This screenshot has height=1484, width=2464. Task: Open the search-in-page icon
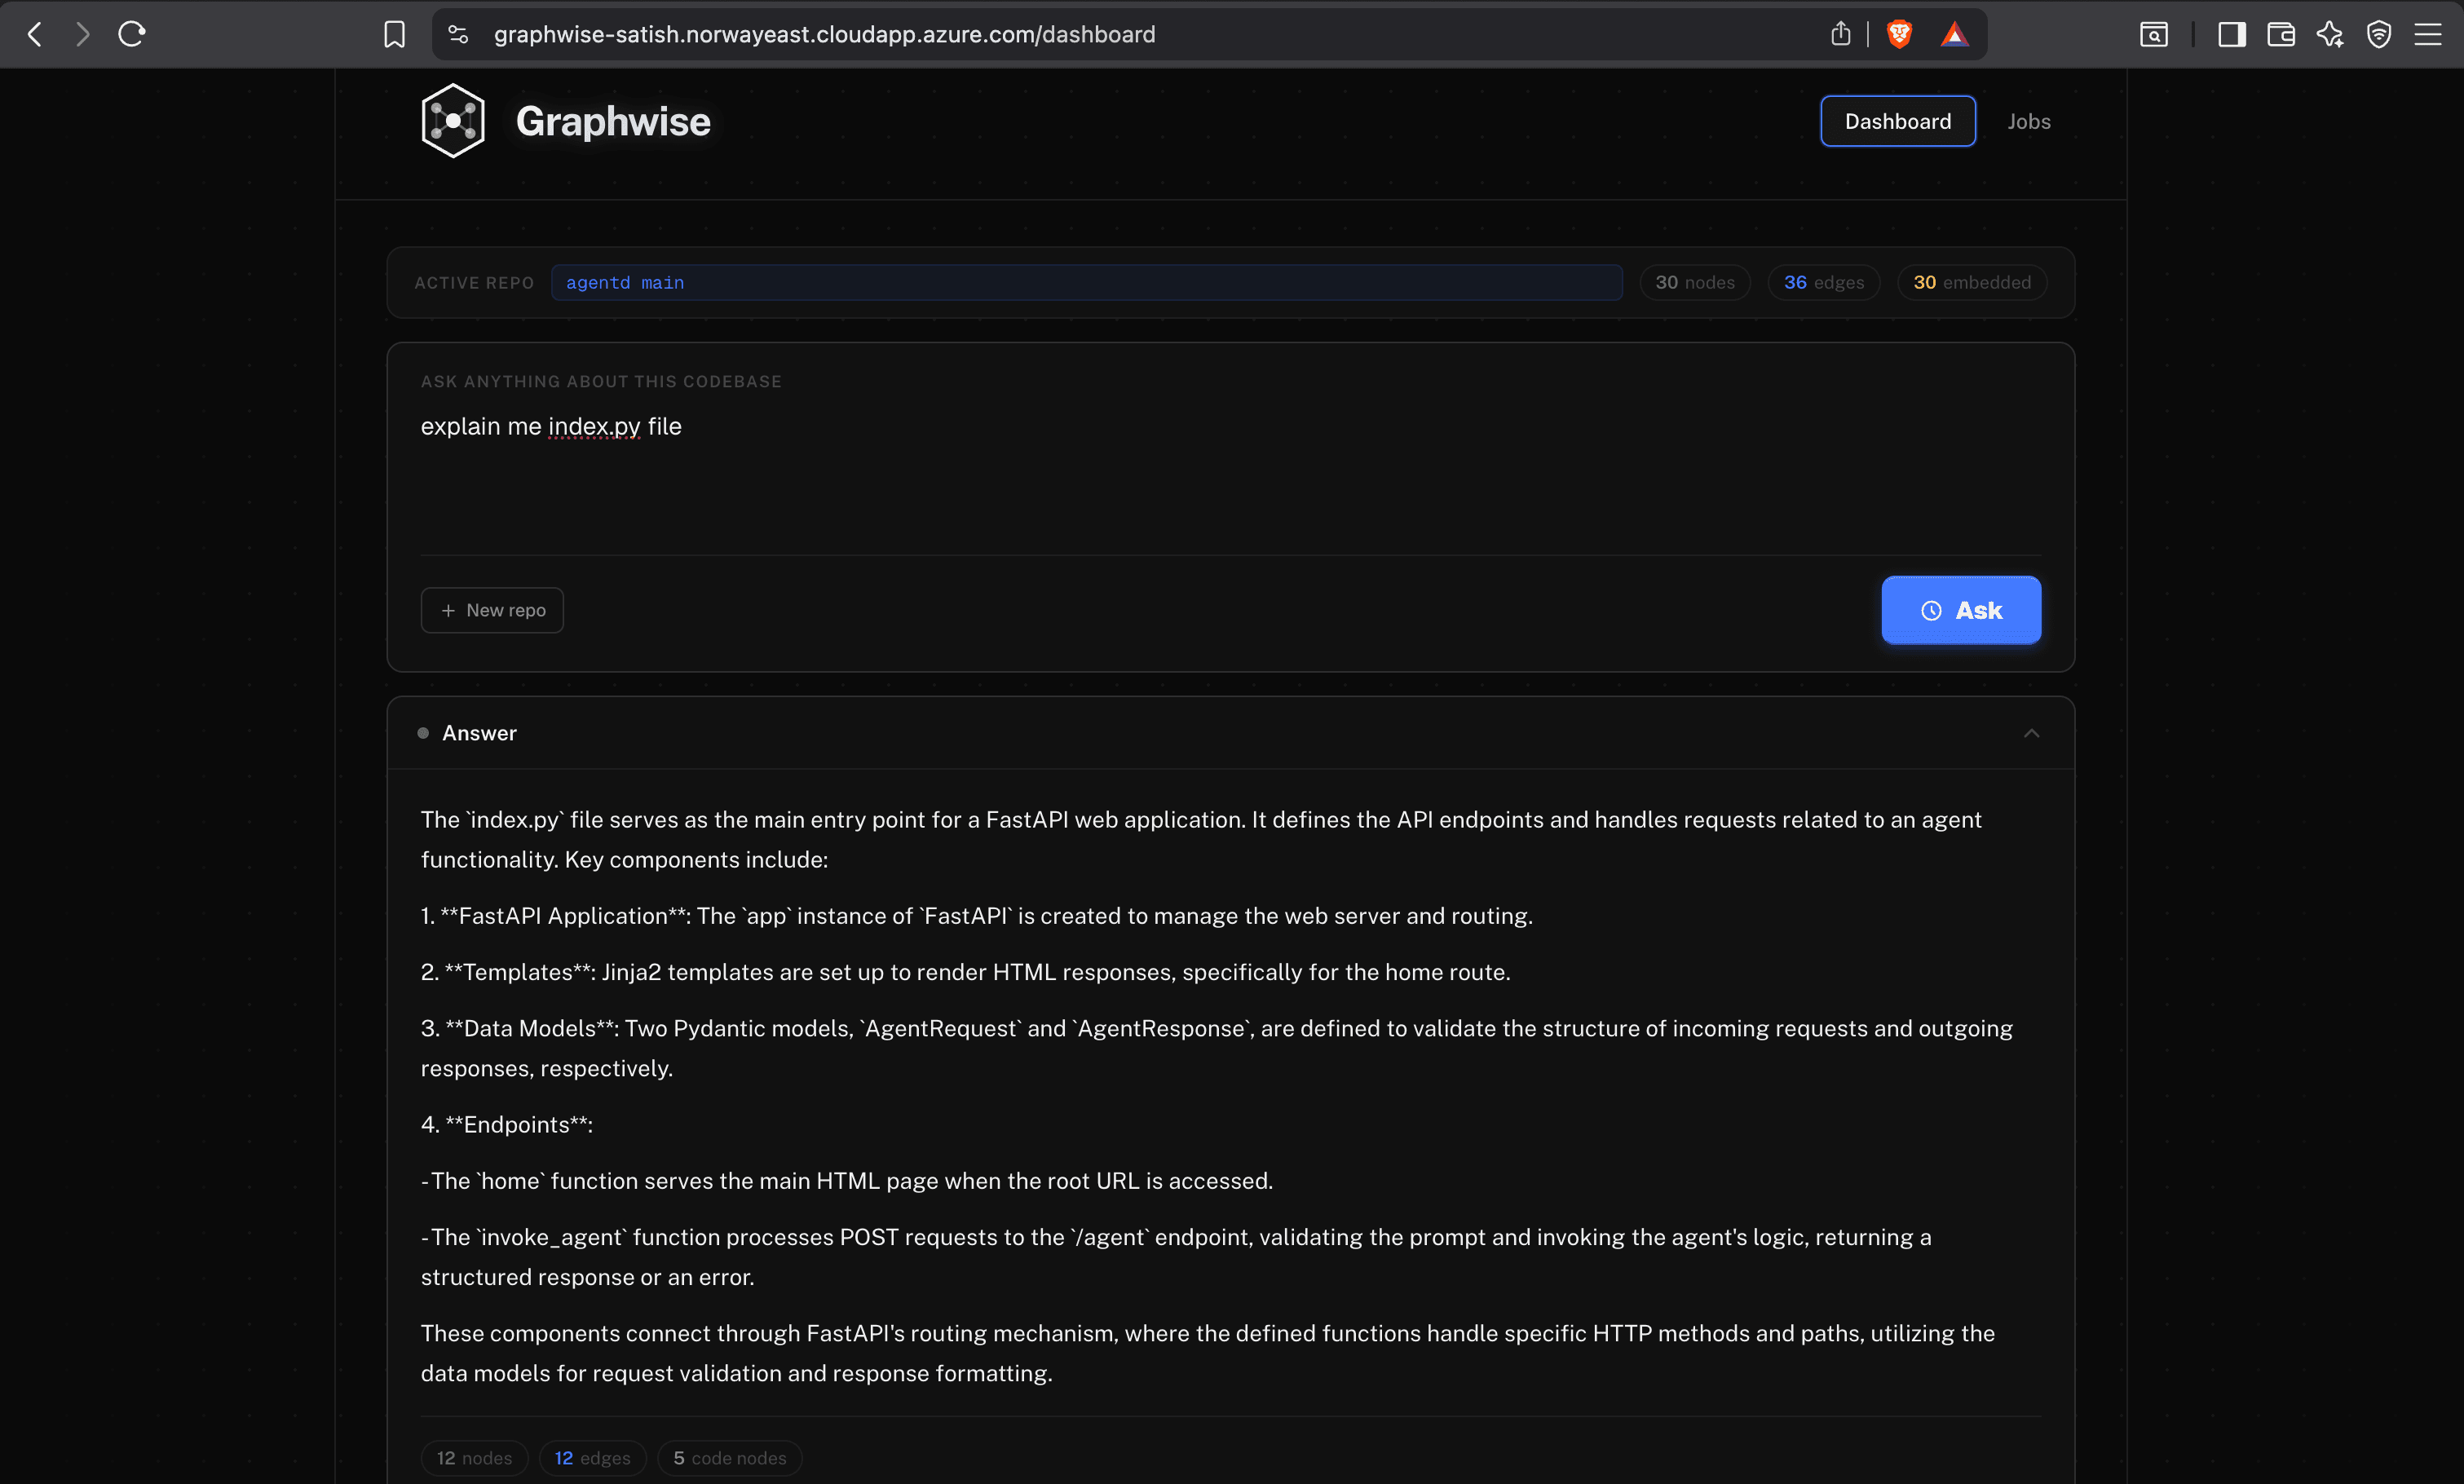(2155, 34)
